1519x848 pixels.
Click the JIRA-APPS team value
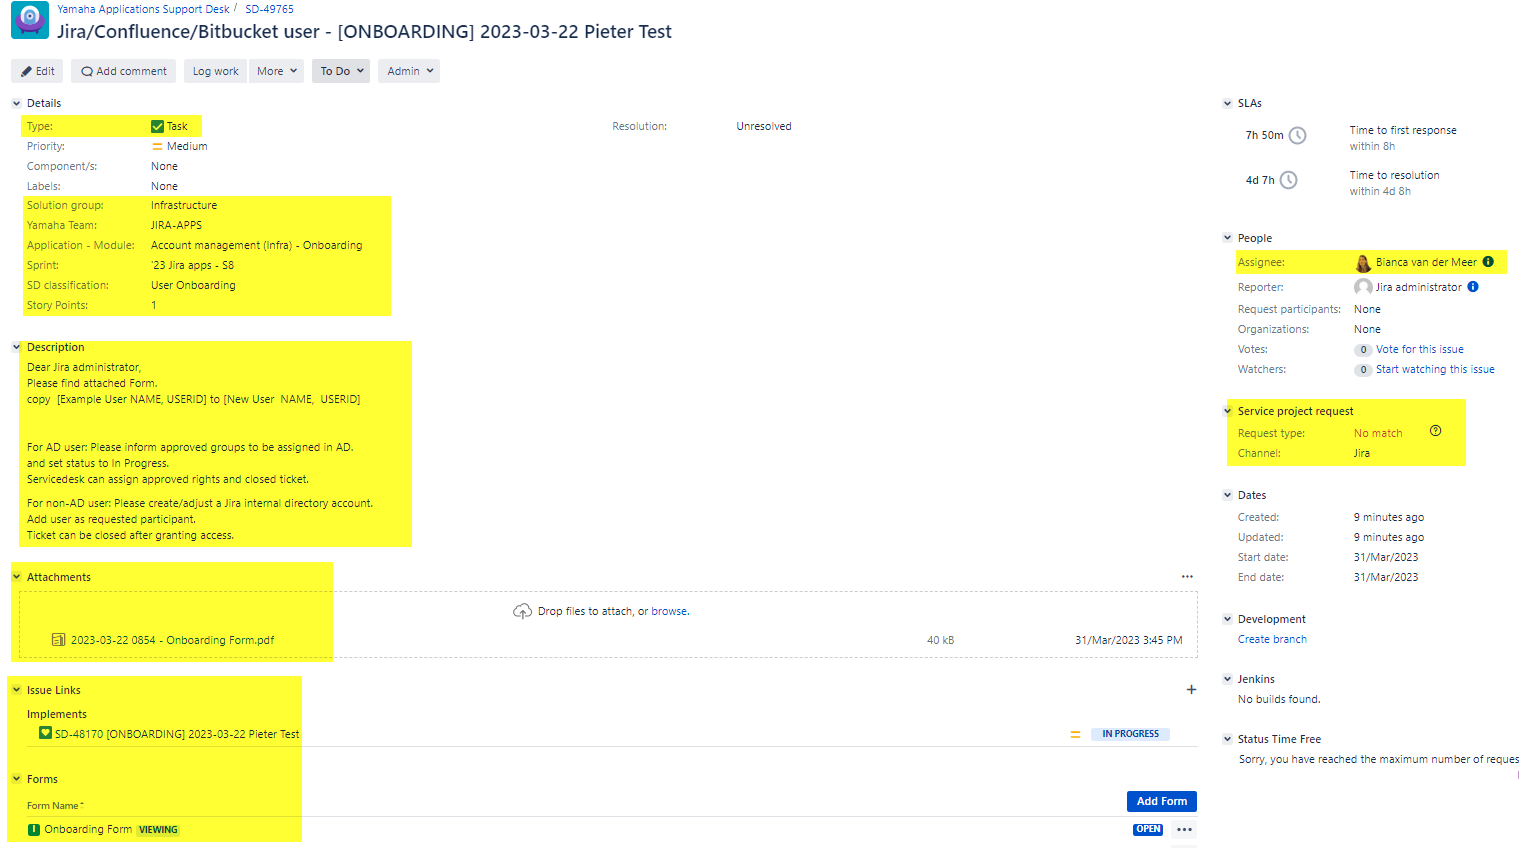176,225
